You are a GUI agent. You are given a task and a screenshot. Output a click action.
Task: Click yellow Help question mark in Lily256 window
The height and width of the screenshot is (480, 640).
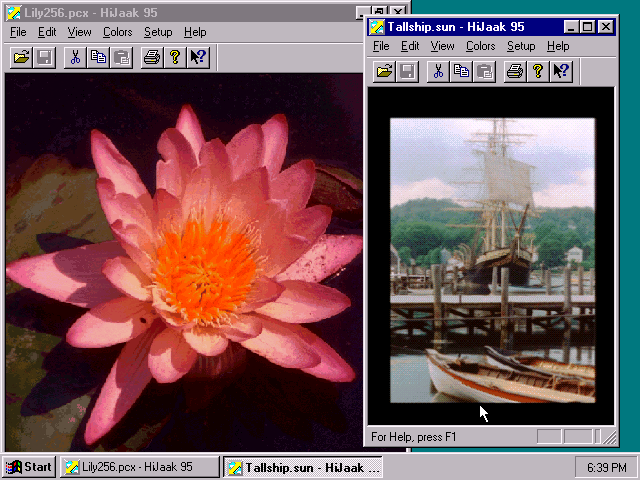click(175, 57)
